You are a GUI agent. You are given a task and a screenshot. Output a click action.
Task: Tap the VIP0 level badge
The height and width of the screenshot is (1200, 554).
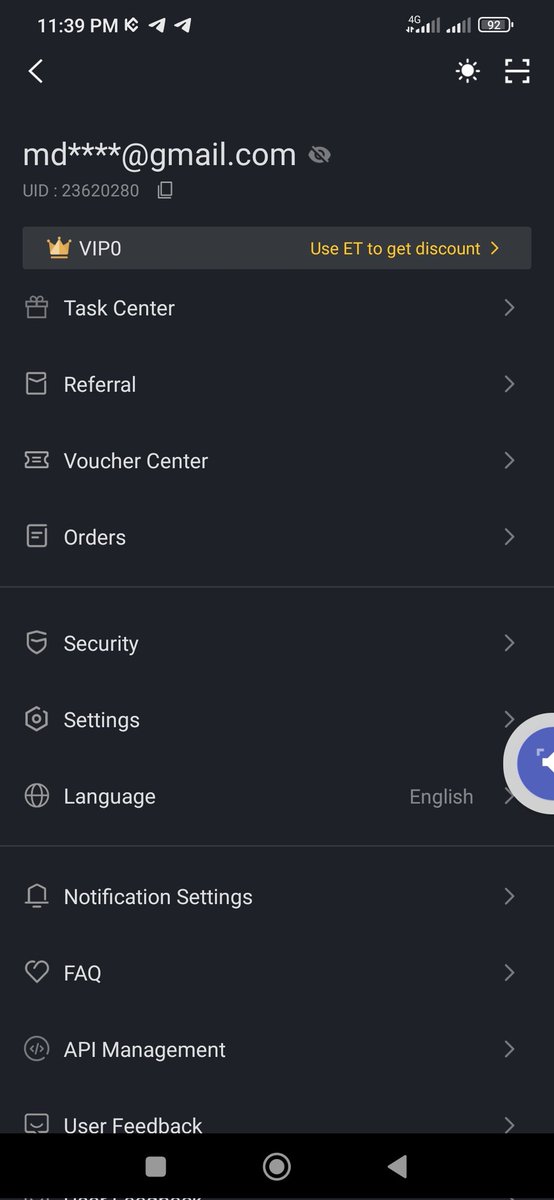(84, 248)
